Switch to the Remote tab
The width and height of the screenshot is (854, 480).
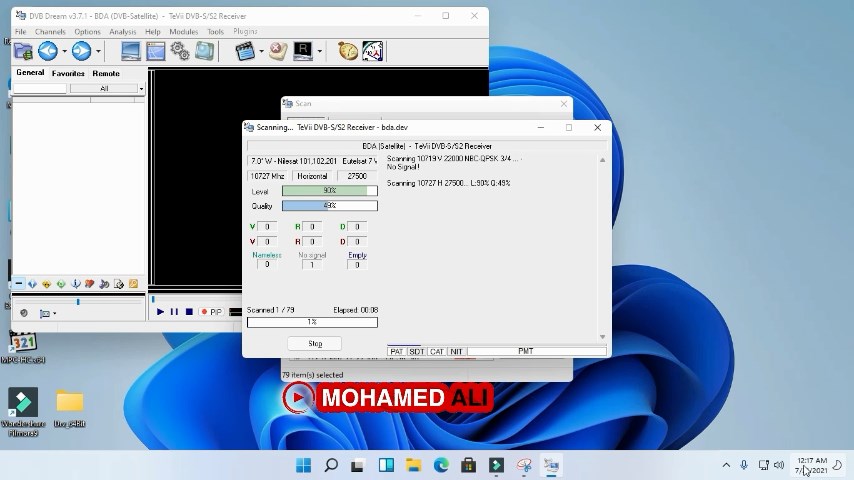tap(106, 73)
